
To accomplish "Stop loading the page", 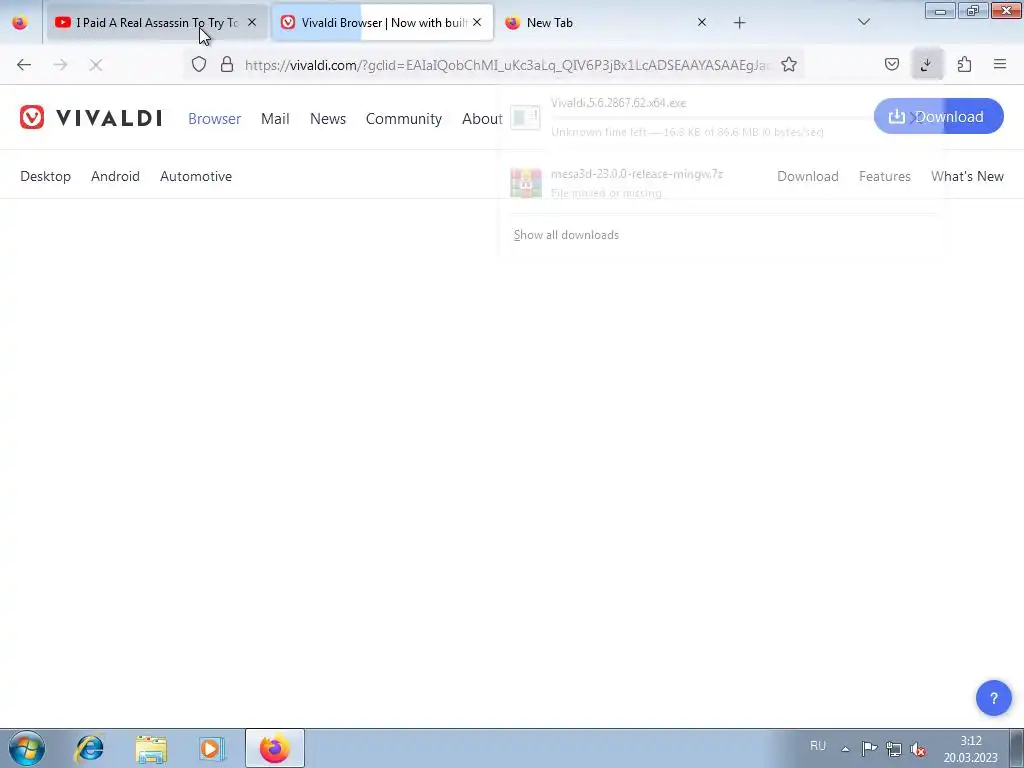I will [96, 65].
